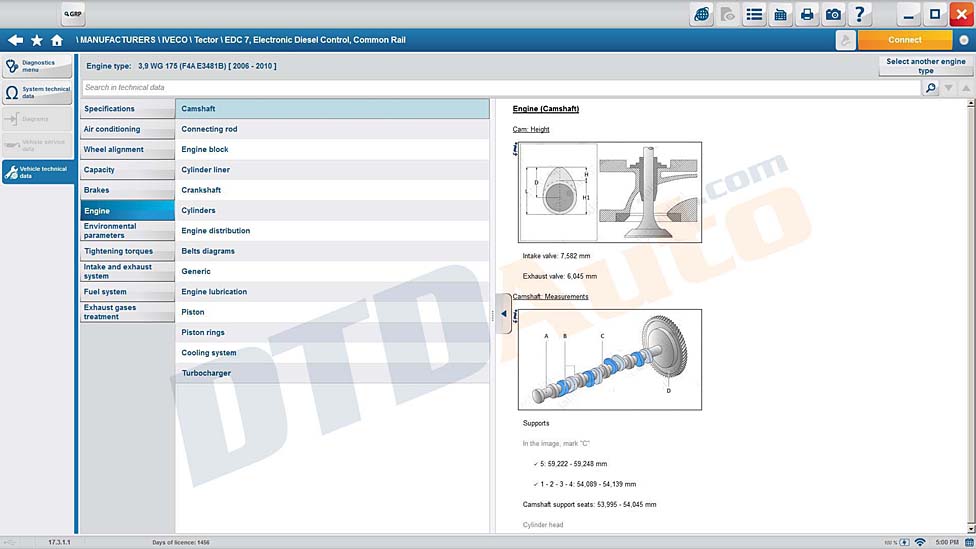Open the Generic entry
This screenshot has width=976, height=549.
pos(332,271)
